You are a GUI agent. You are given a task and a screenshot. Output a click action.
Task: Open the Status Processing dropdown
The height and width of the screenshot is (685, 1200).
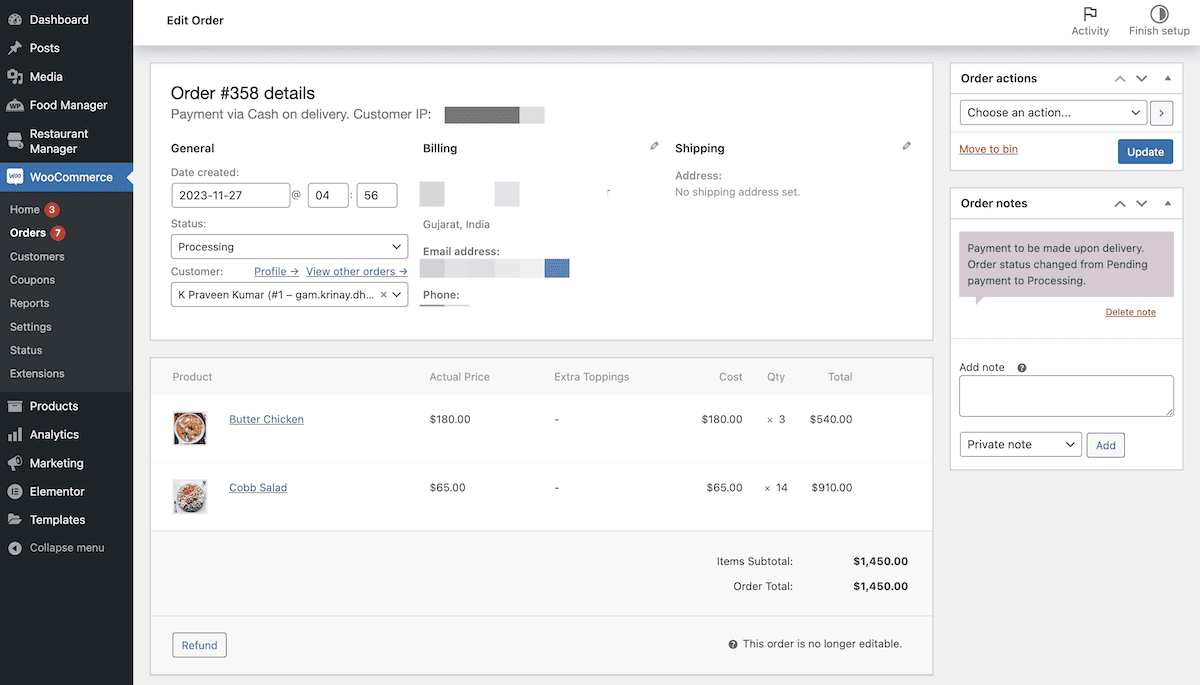click(x=289, y=247)
